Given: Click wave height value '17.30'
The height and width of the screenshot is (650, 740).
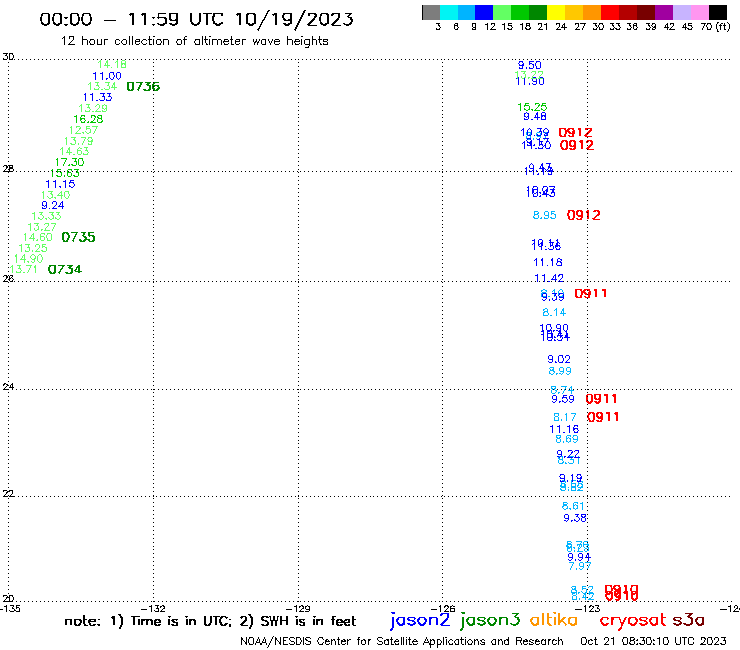Looking at the screenshot, I should pos(69,162).
